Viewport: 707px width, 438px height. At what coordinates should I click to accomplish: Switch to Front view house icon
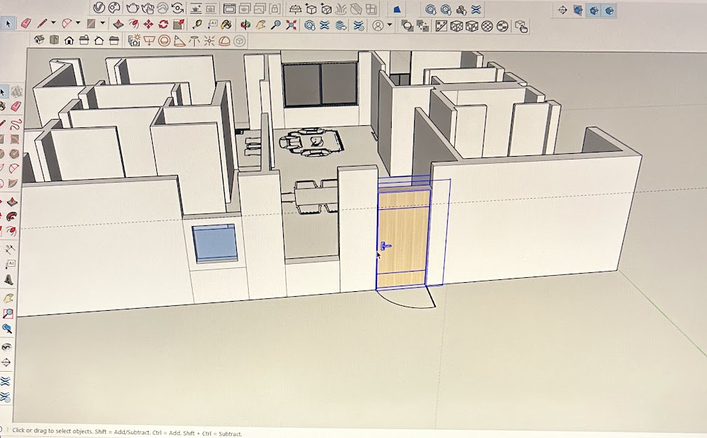coord(69,41)
